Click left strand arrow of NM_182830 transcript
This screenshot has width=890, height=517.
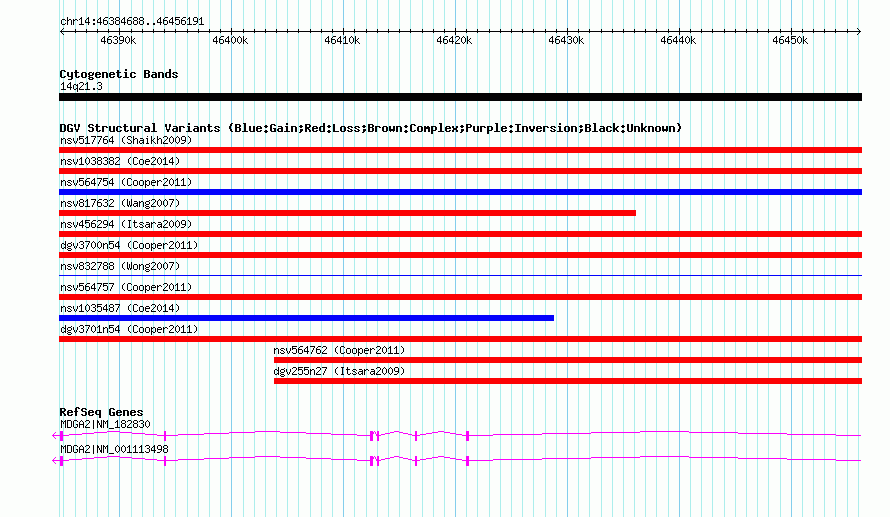pos(55,435)
